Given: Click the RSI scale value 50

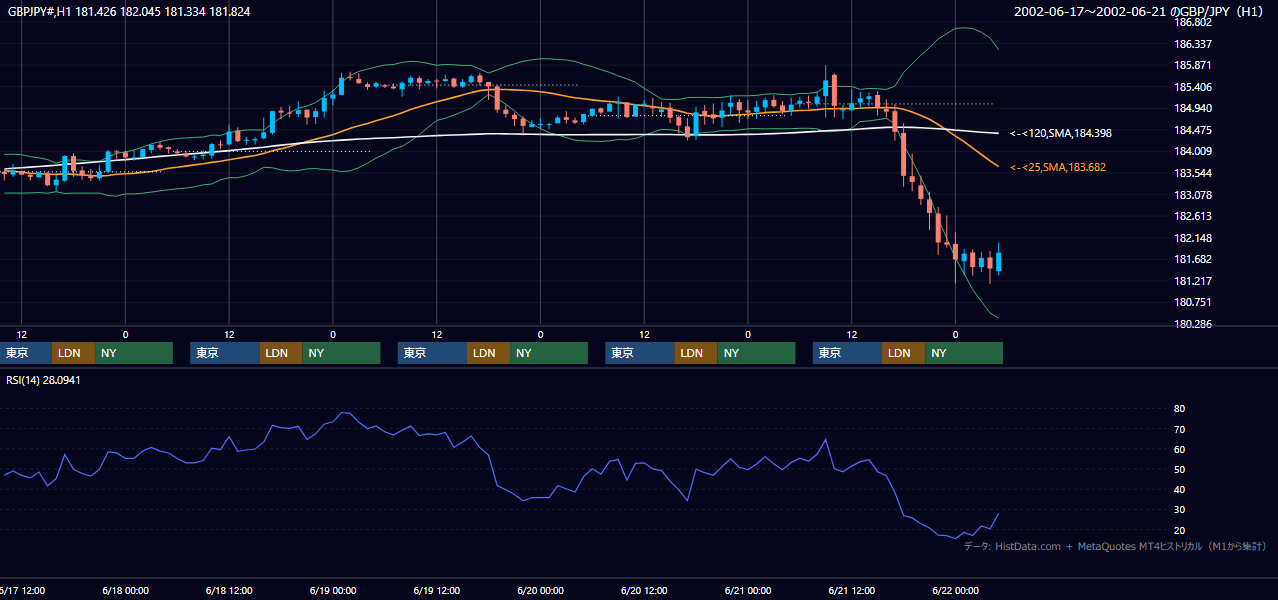Looking at the screenshot, I should (1179, 469).
